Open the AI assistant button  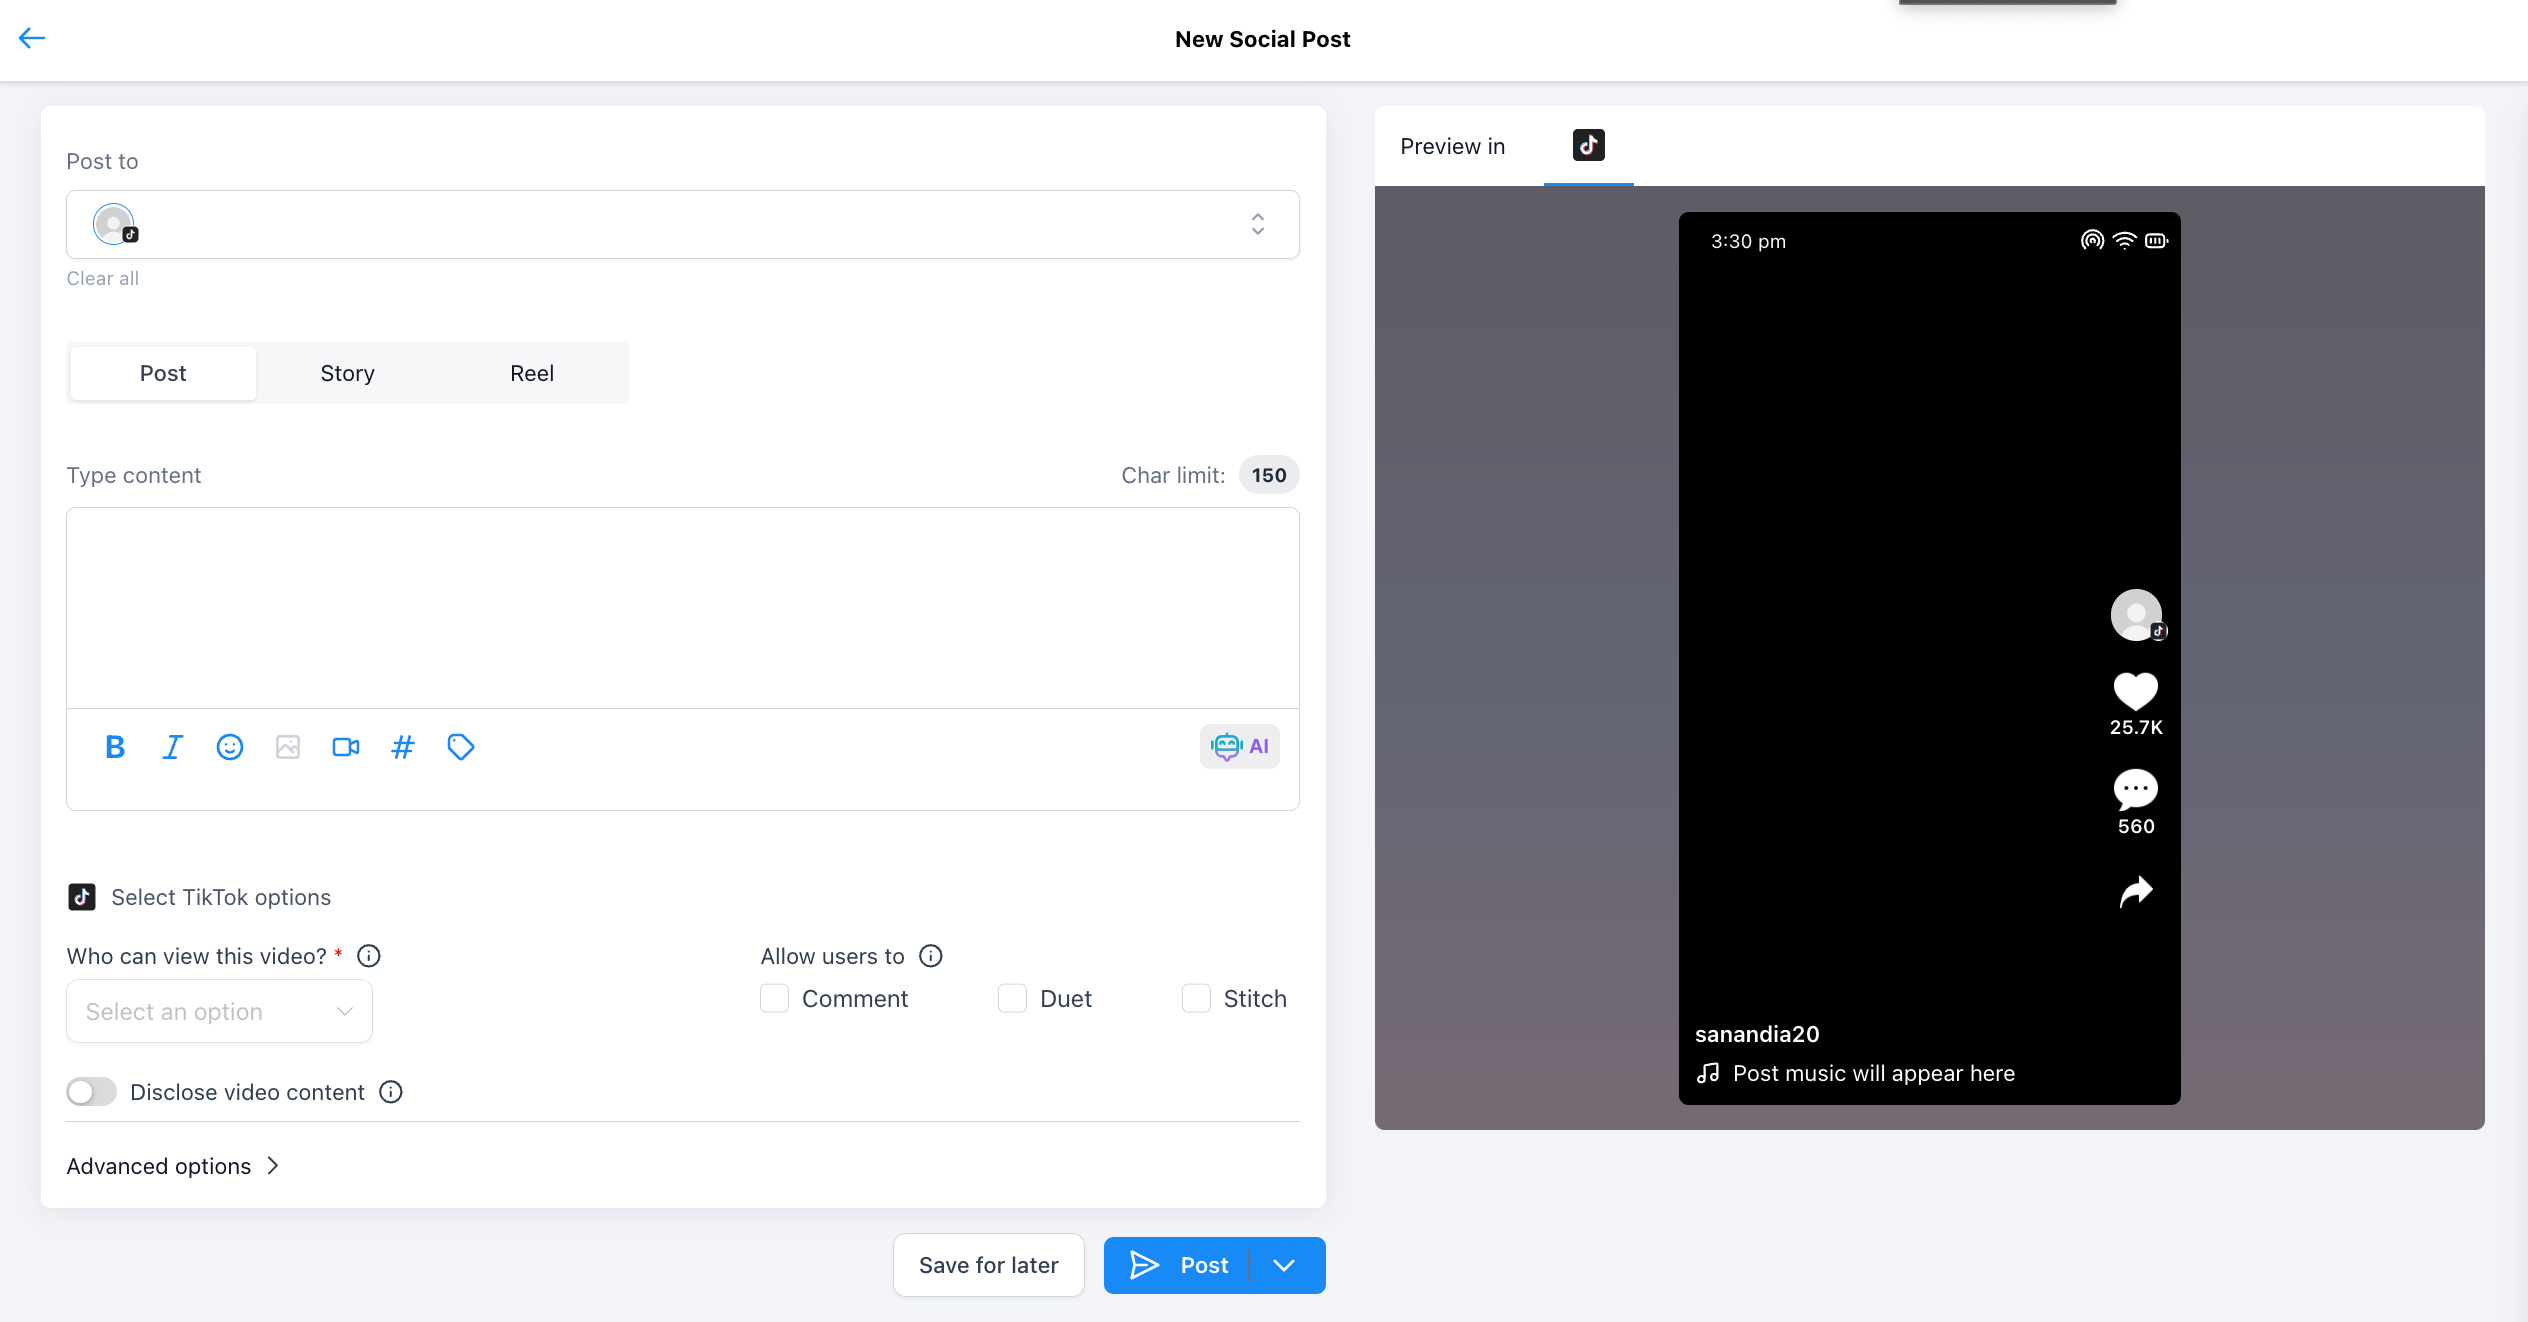click(1240, 746)
